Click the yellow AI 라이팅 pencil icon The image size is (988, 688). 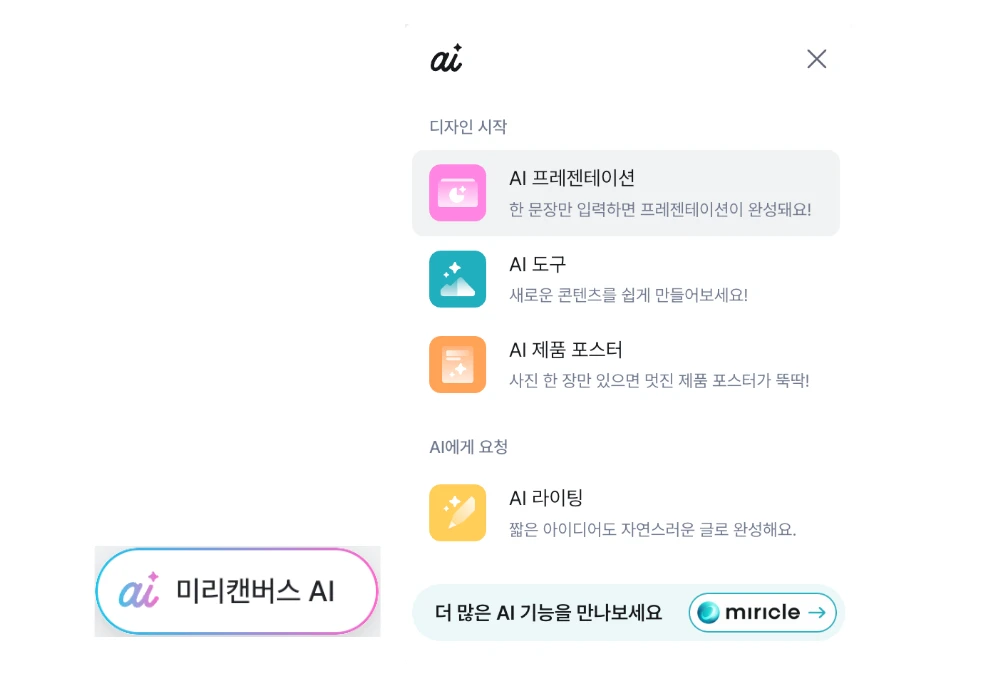[457, 512]
